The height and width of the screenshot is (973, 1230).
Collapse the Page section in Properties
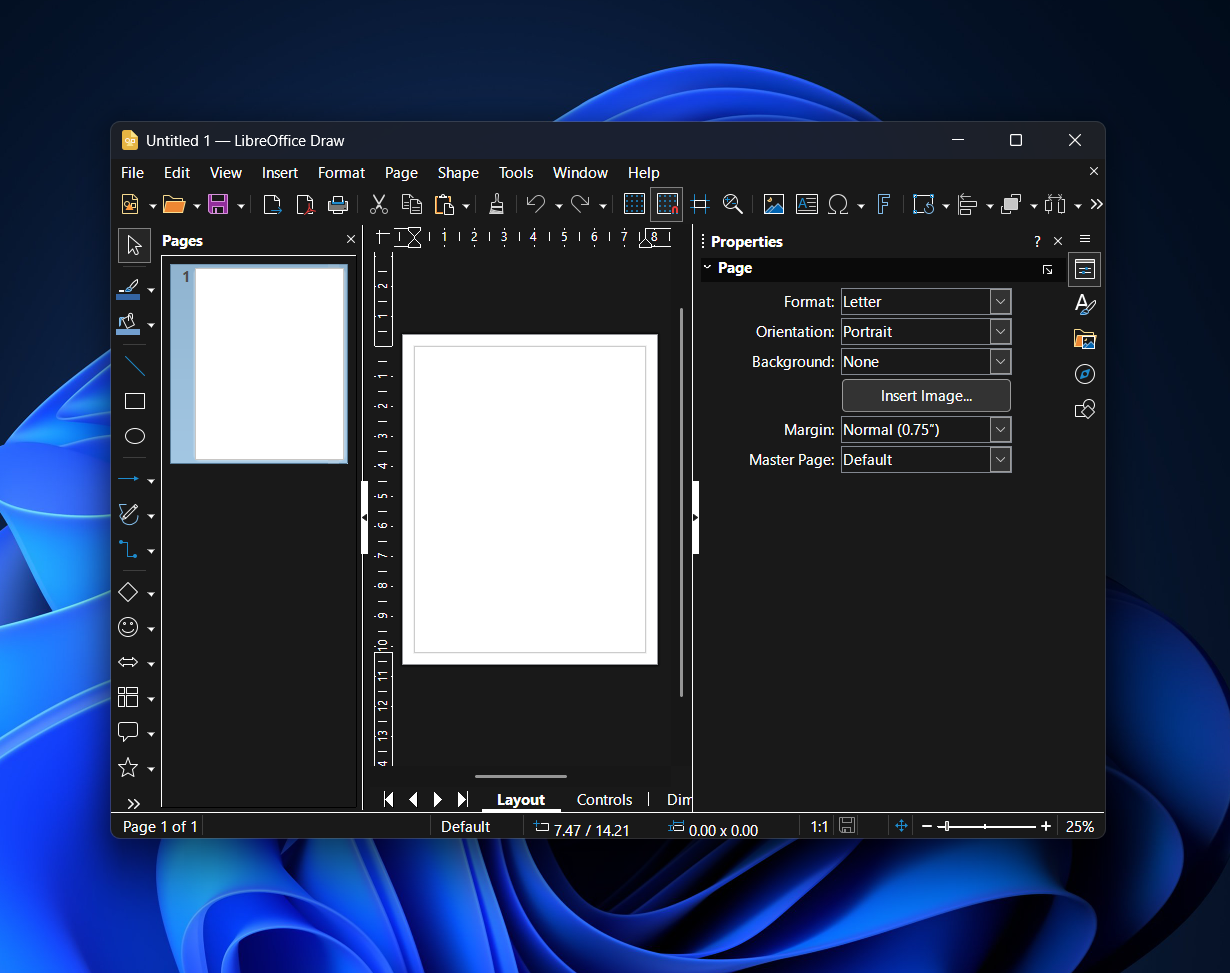(x=708, y=268)
